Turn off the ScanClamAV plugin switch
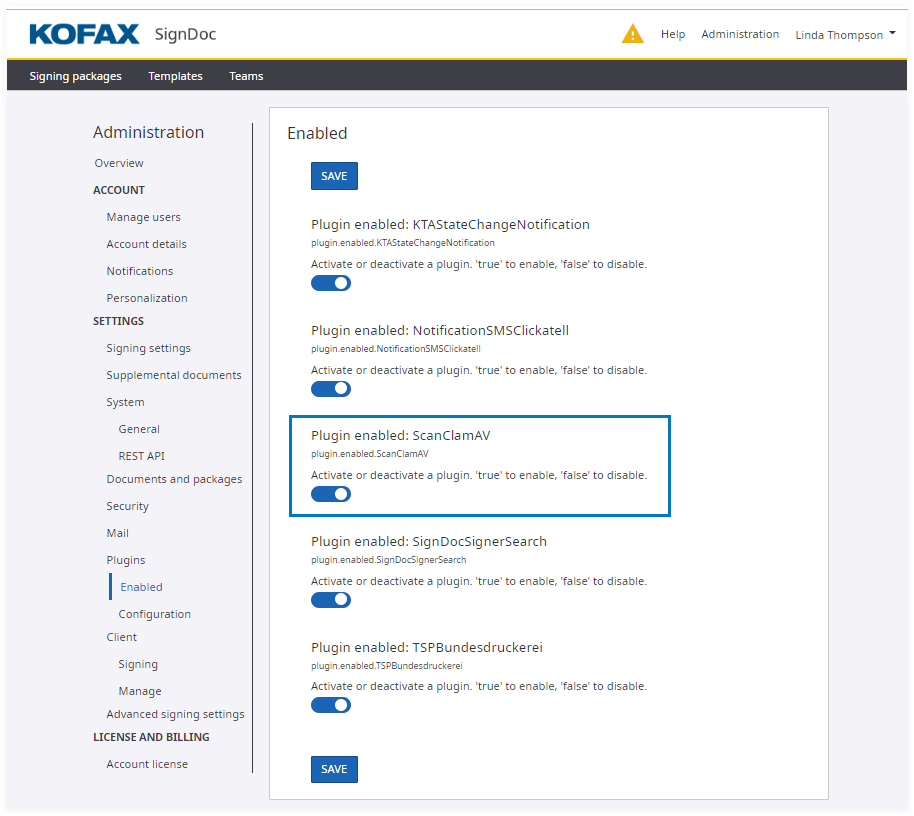The height and width of the screenshot is (816, 914). coord(331,494)
